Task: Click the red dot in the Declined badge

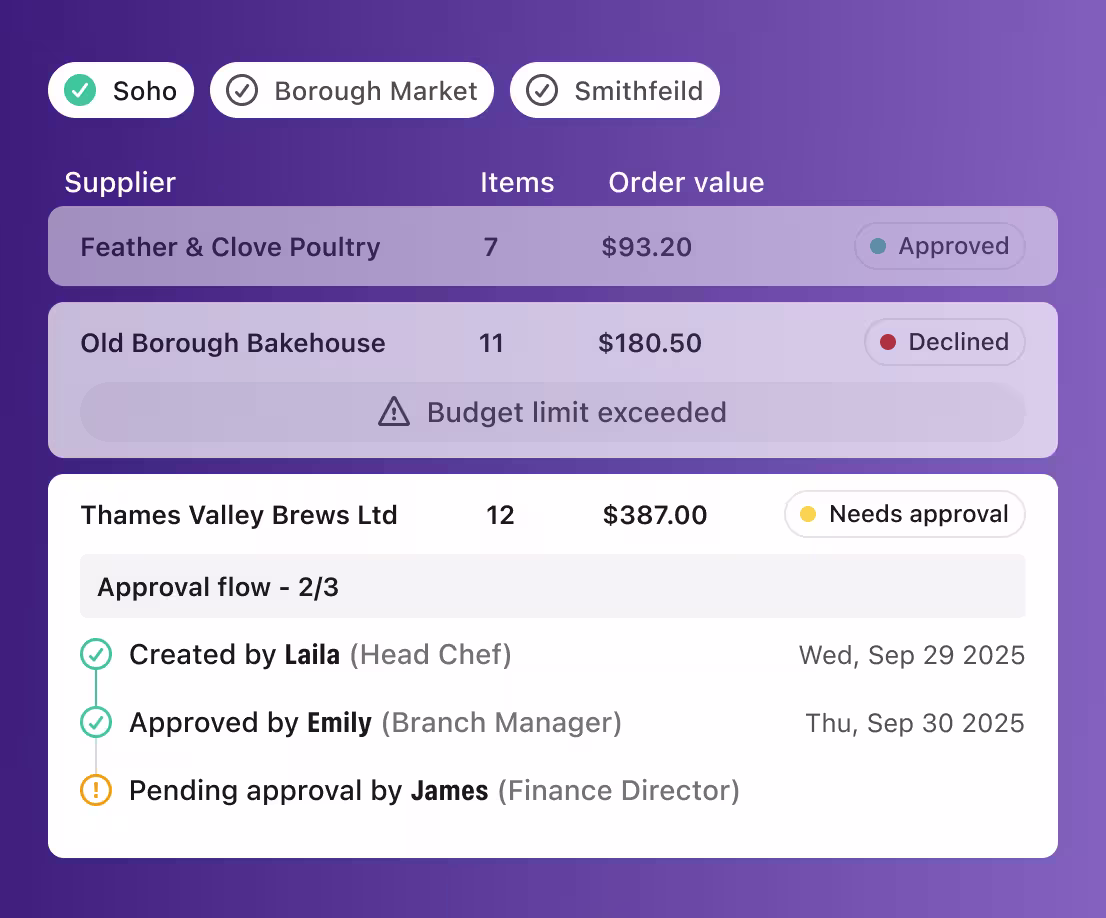Action: pos(888,342)
